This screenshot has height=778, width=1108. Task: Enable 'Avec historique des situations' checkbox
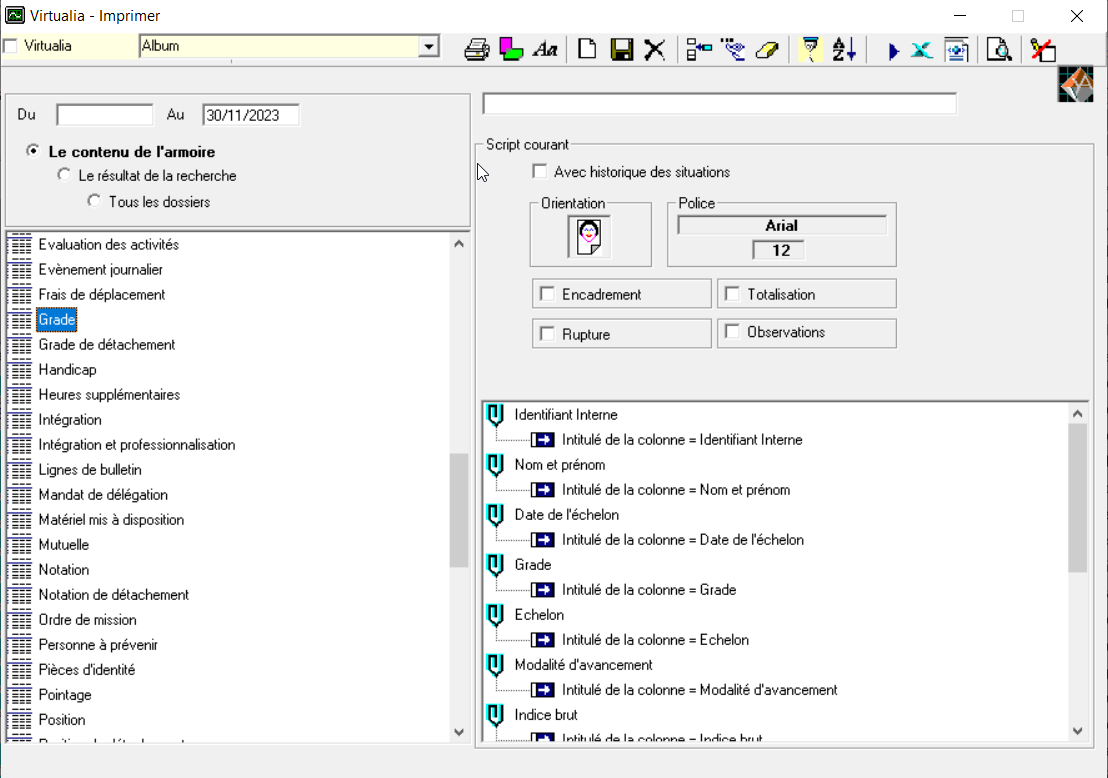pyautogui.click(x=541, y=172)
